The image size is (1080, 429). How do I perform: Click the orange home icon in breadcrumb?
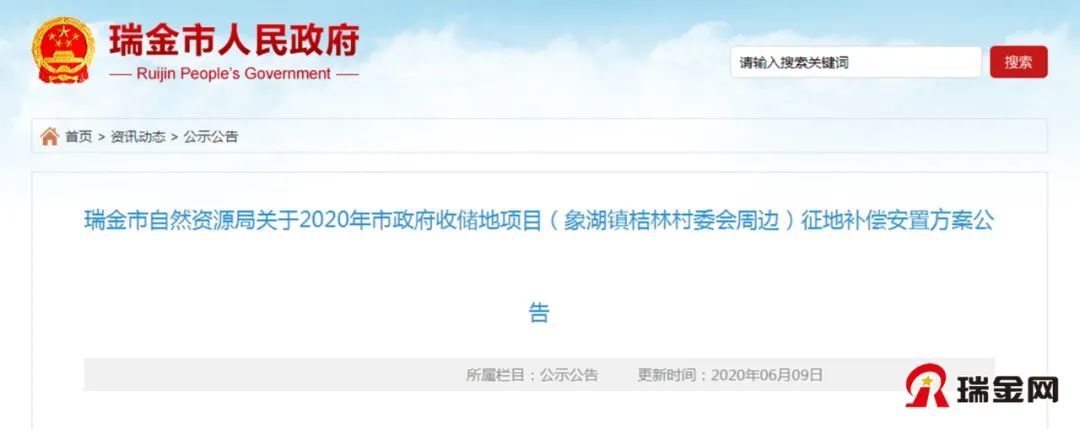click(x=50, y=136)
